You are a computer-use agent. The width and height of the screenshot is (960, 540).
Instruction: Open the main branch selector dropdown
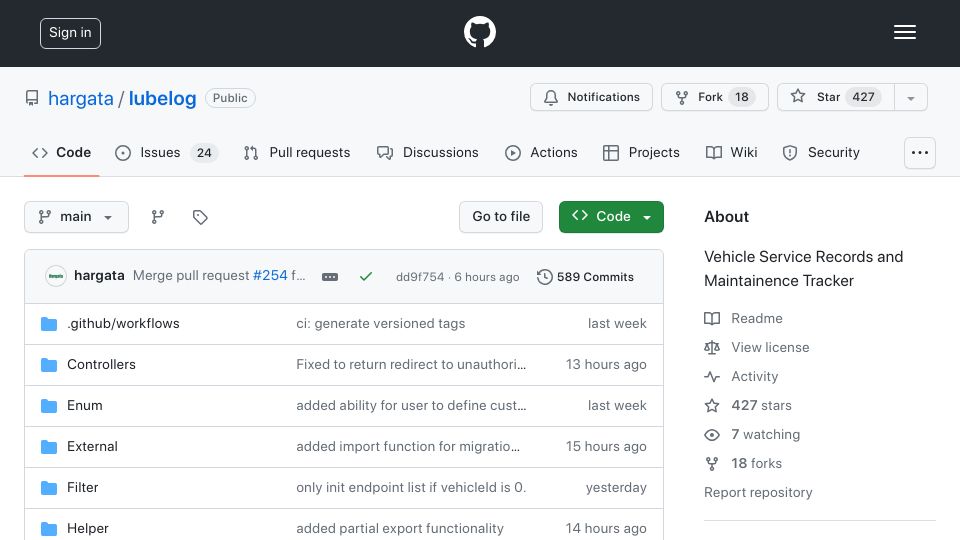77,217
